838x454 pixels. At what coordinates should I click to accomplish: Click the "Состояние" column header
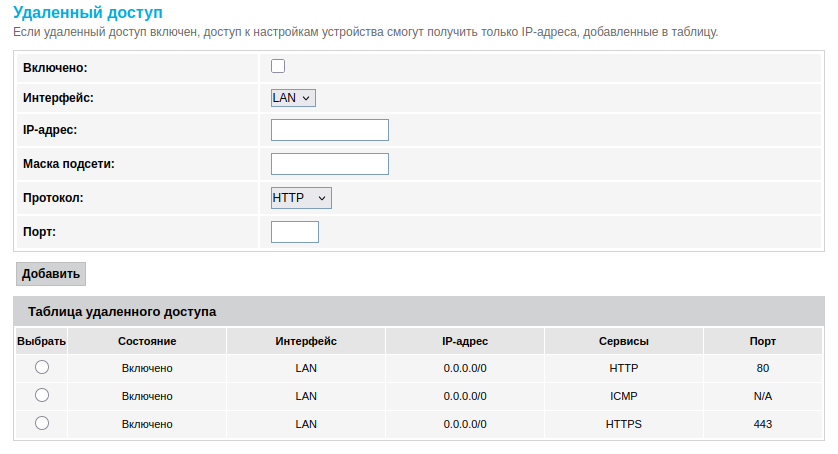[x=147, y=341]
